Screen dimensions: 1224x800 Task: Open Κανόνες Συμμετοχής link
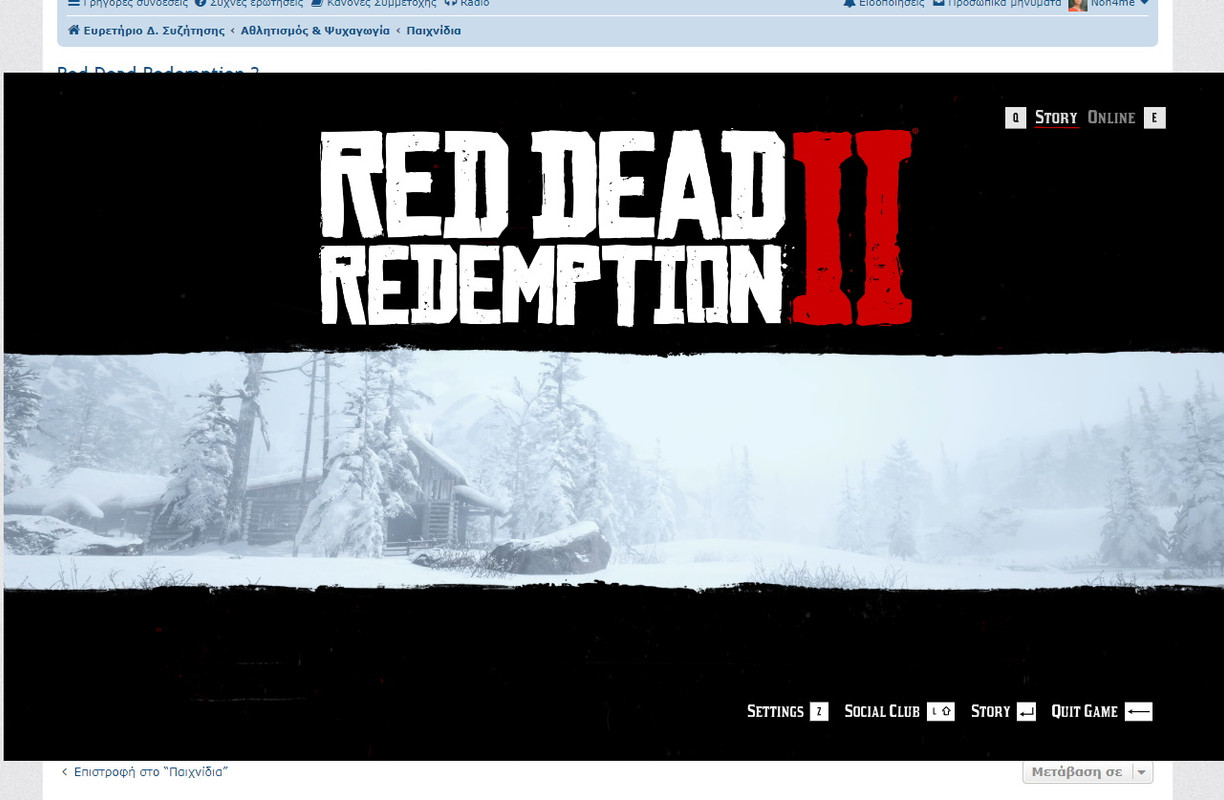[374, 4]
